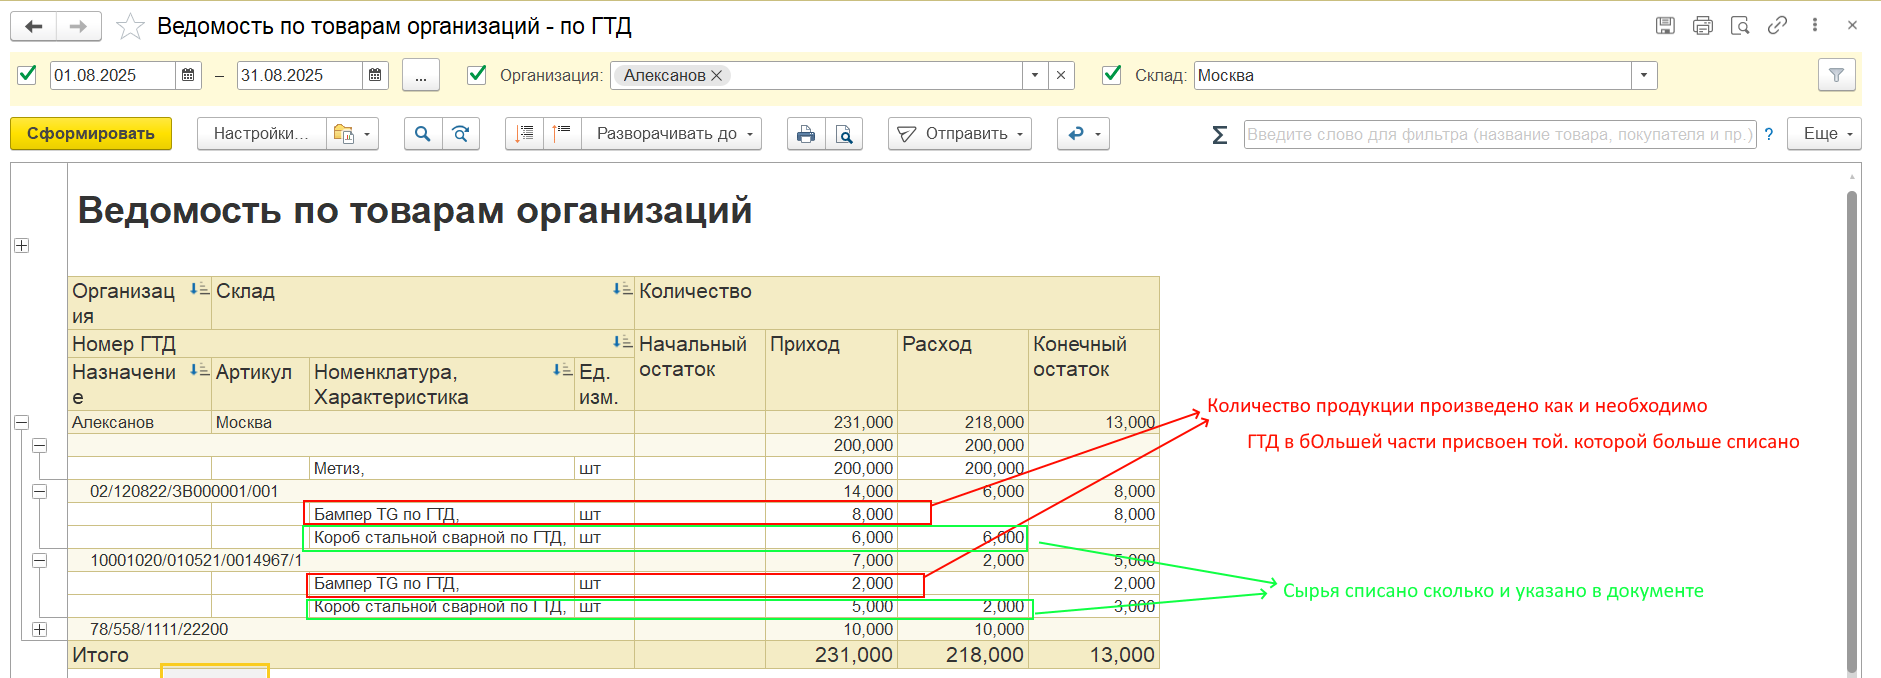Screen dimensions: 1881x678
Task: Toggle the Организация filter checkbox
Action: [477, 75]
